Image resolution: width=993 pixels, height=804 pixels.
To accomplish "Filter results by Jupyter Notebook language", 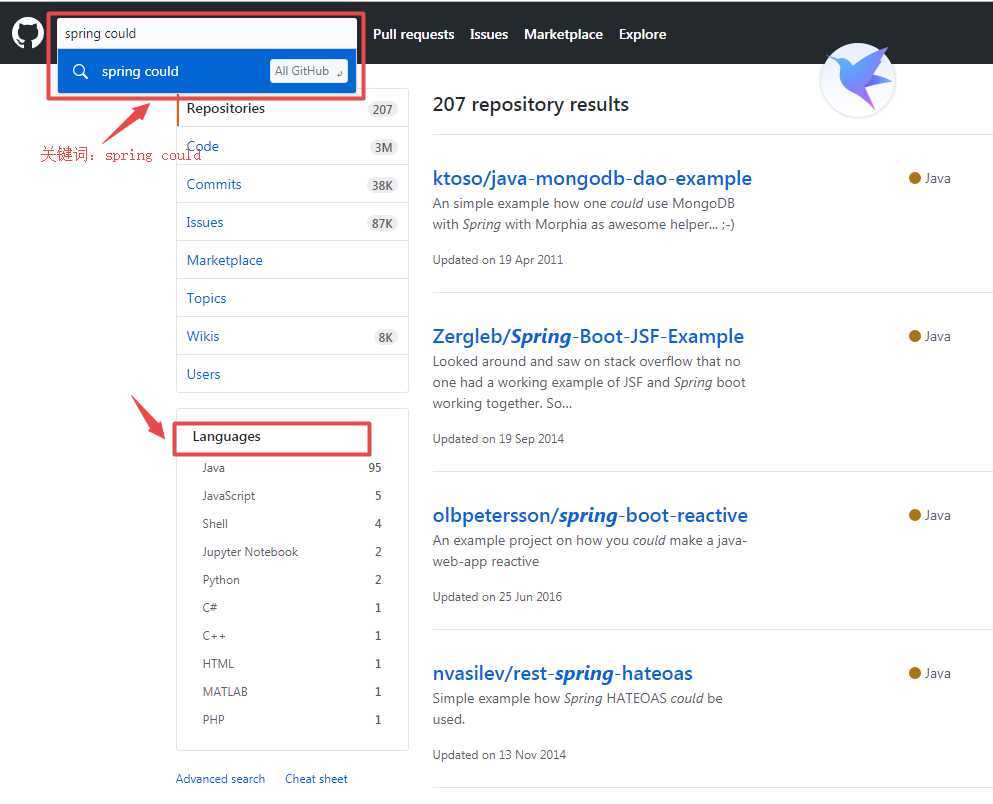I will 292,552.
